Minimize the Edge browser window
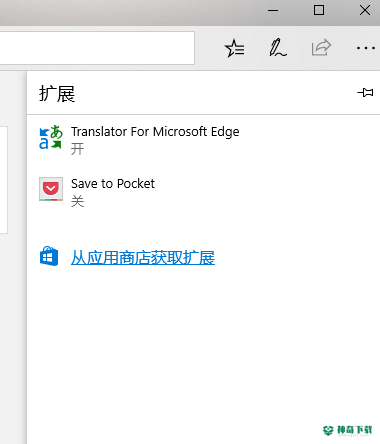This screenshot has height=444, width=380. 273,10
